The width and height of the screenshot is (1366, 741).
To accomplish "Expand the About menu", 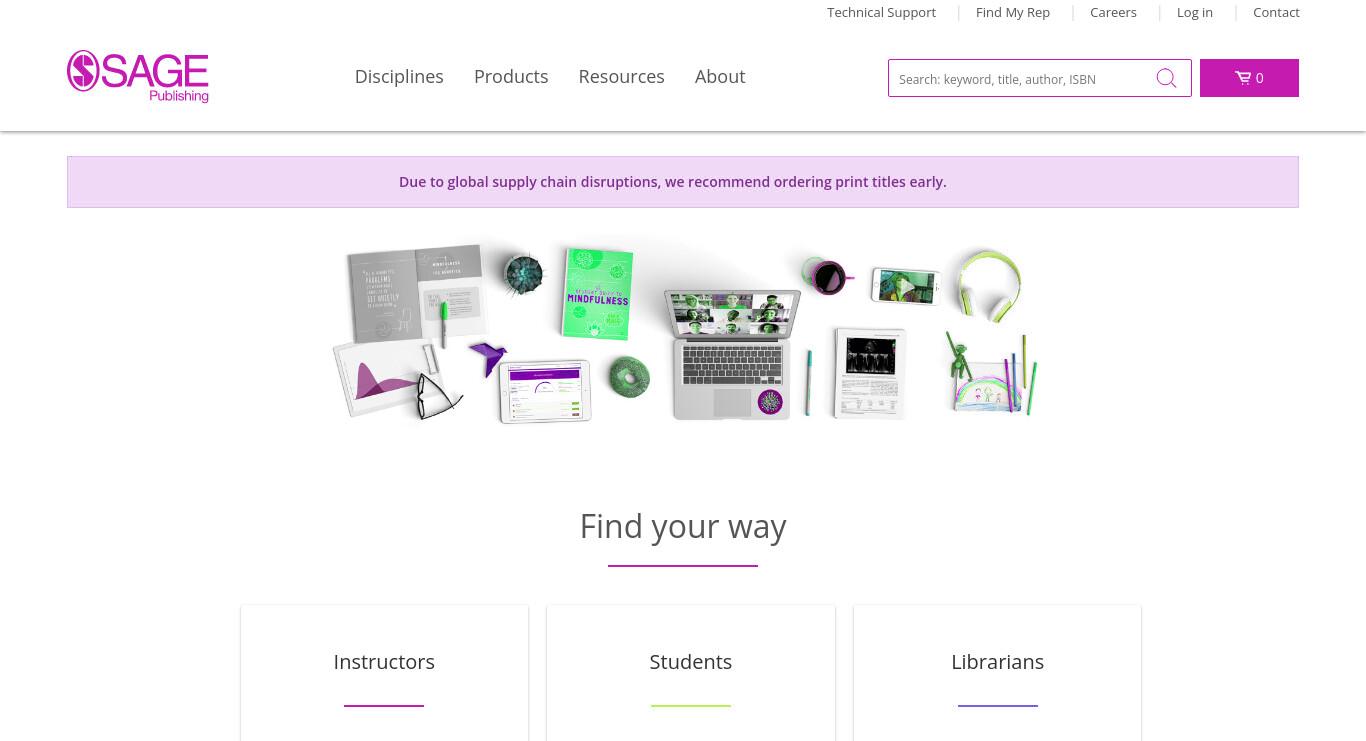I will coord(720,77).
